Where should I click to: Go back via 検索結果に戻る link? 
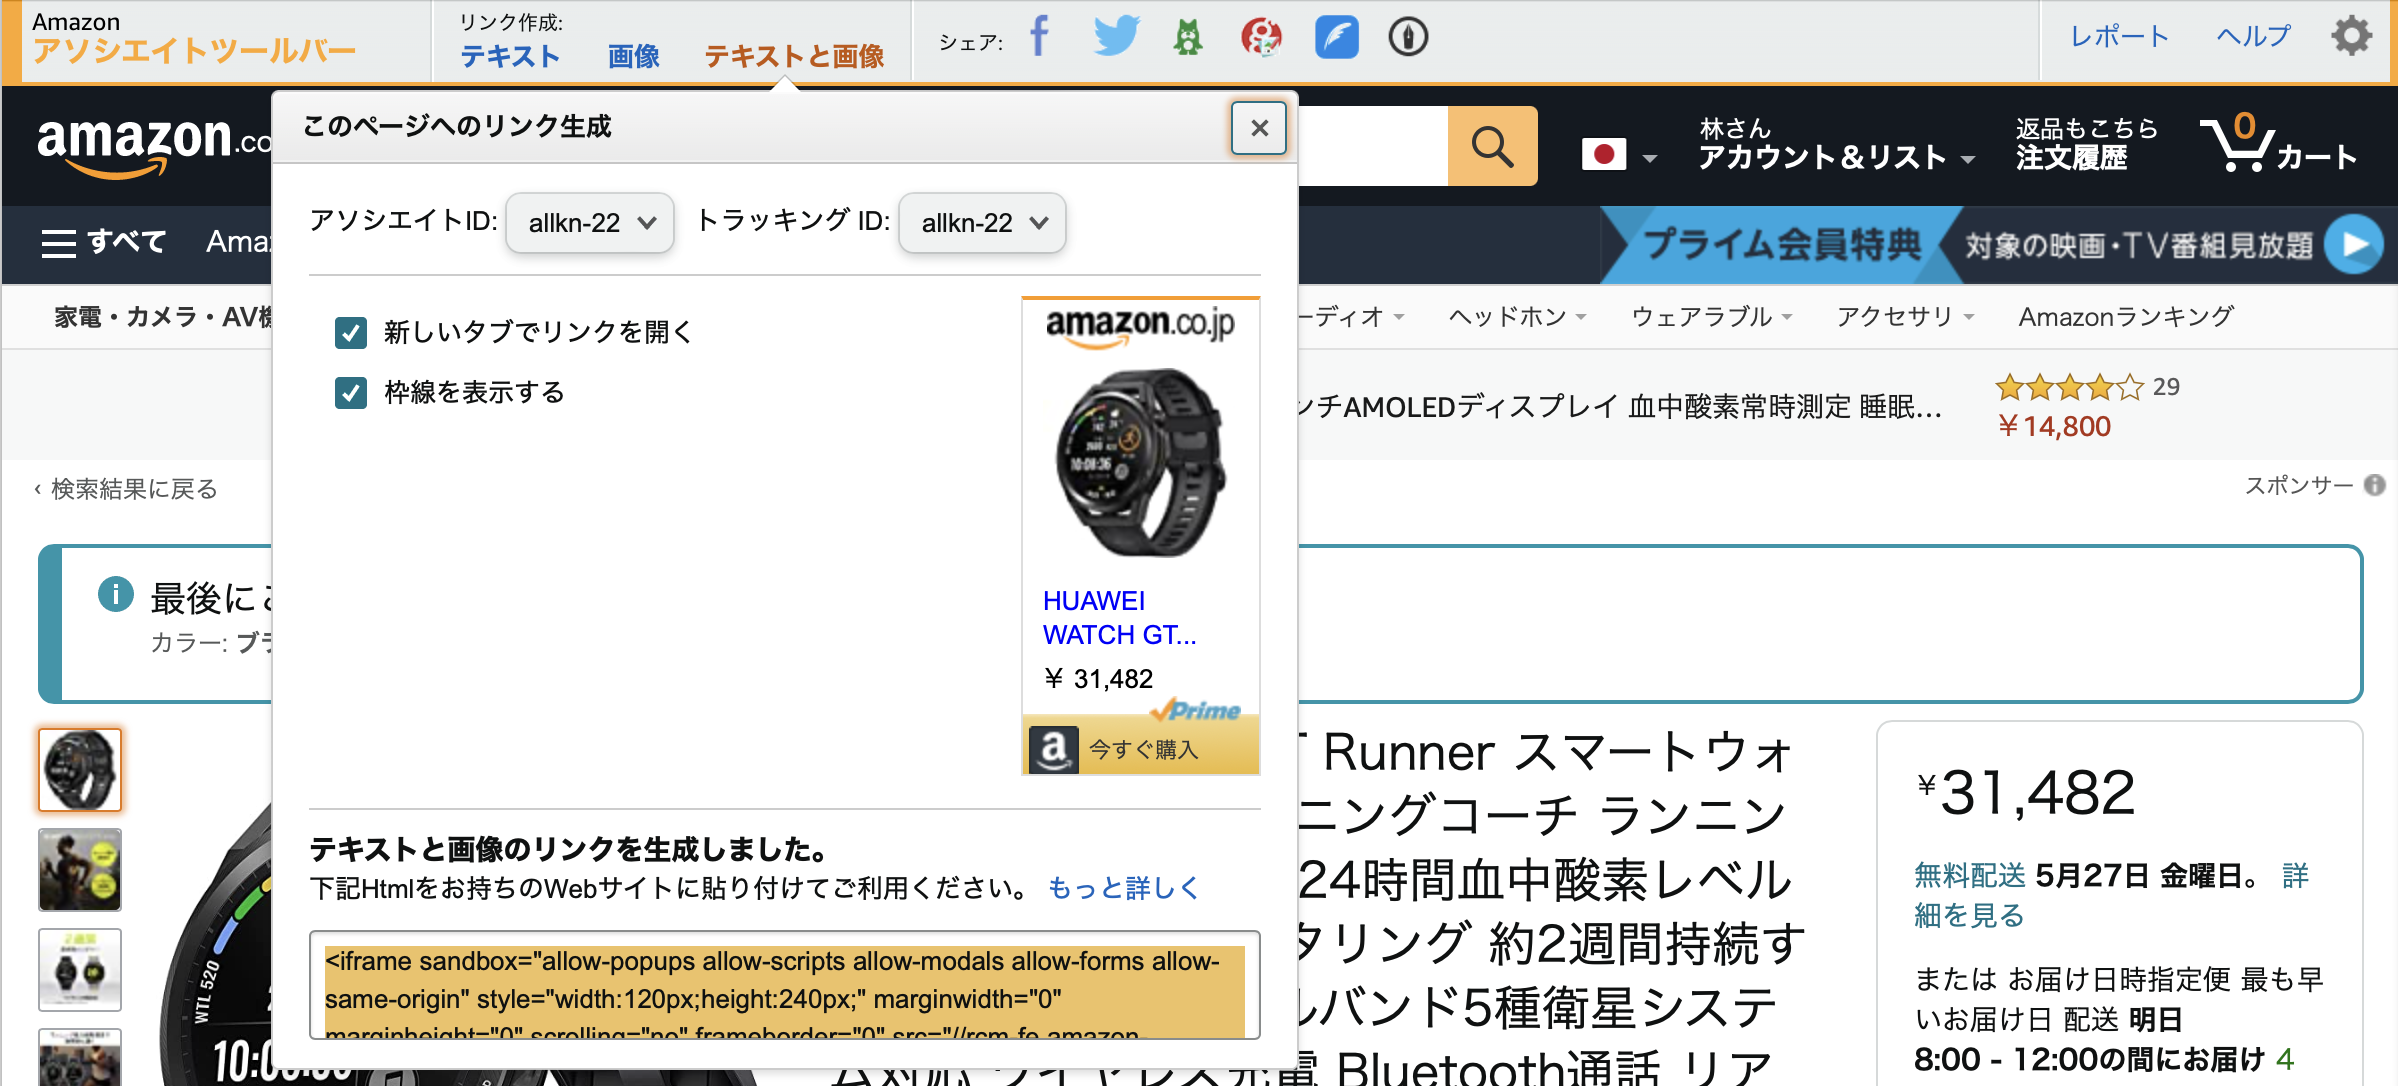click(x=126, y=489)
